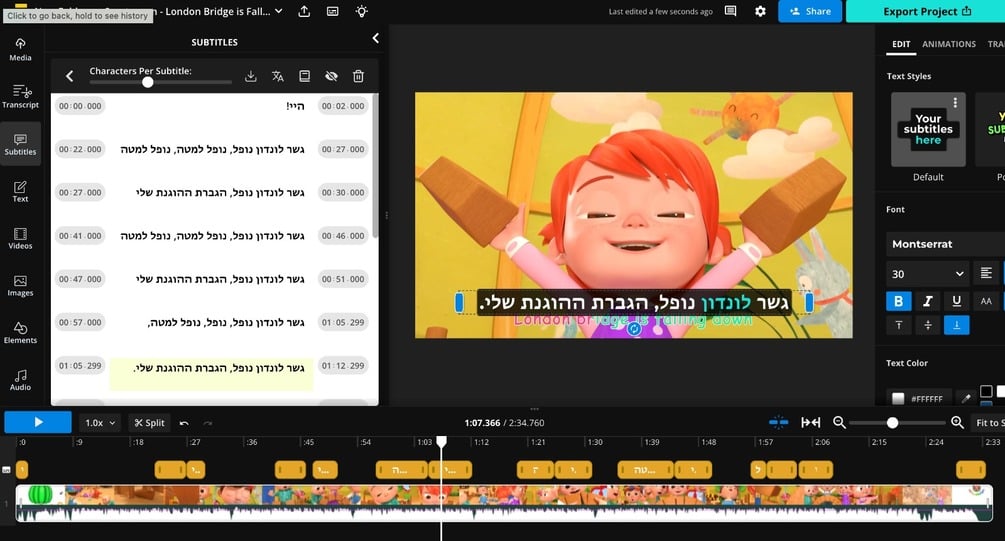Click the Share button
The width and height of the screenshot is (1005, 541).
click(x=810, y=11)
